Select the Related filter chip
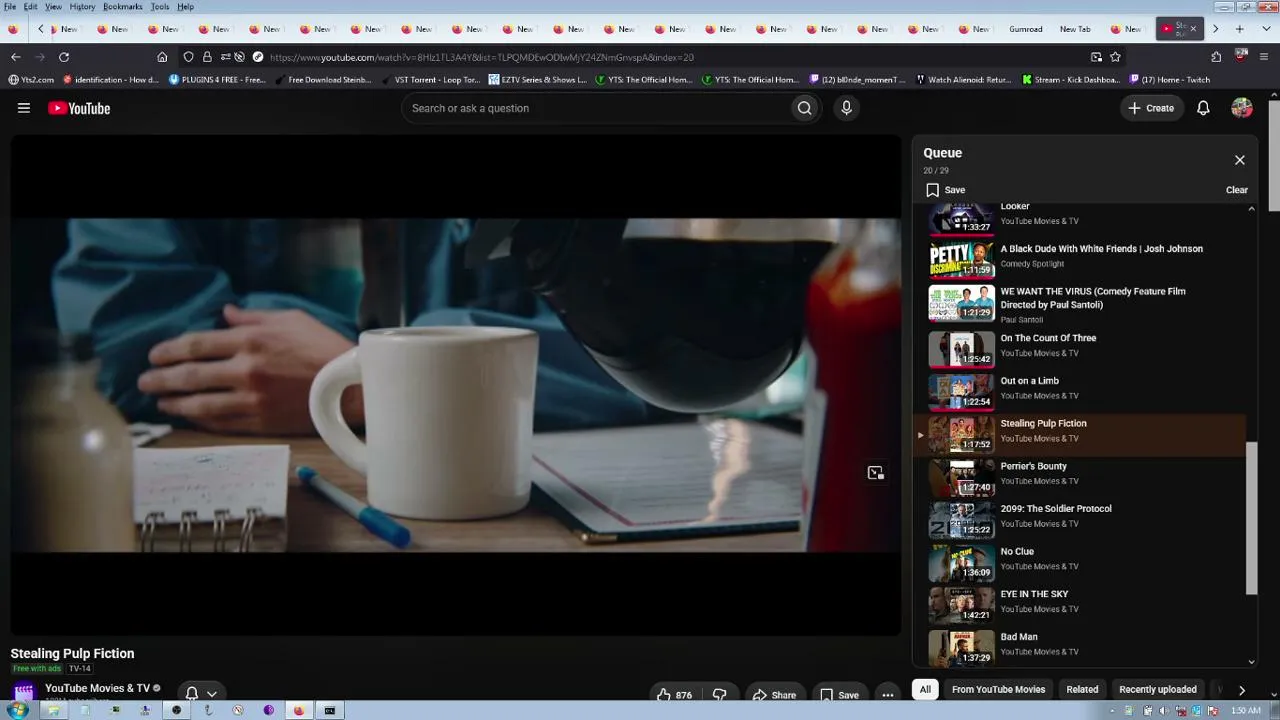 pos(1082,689)
